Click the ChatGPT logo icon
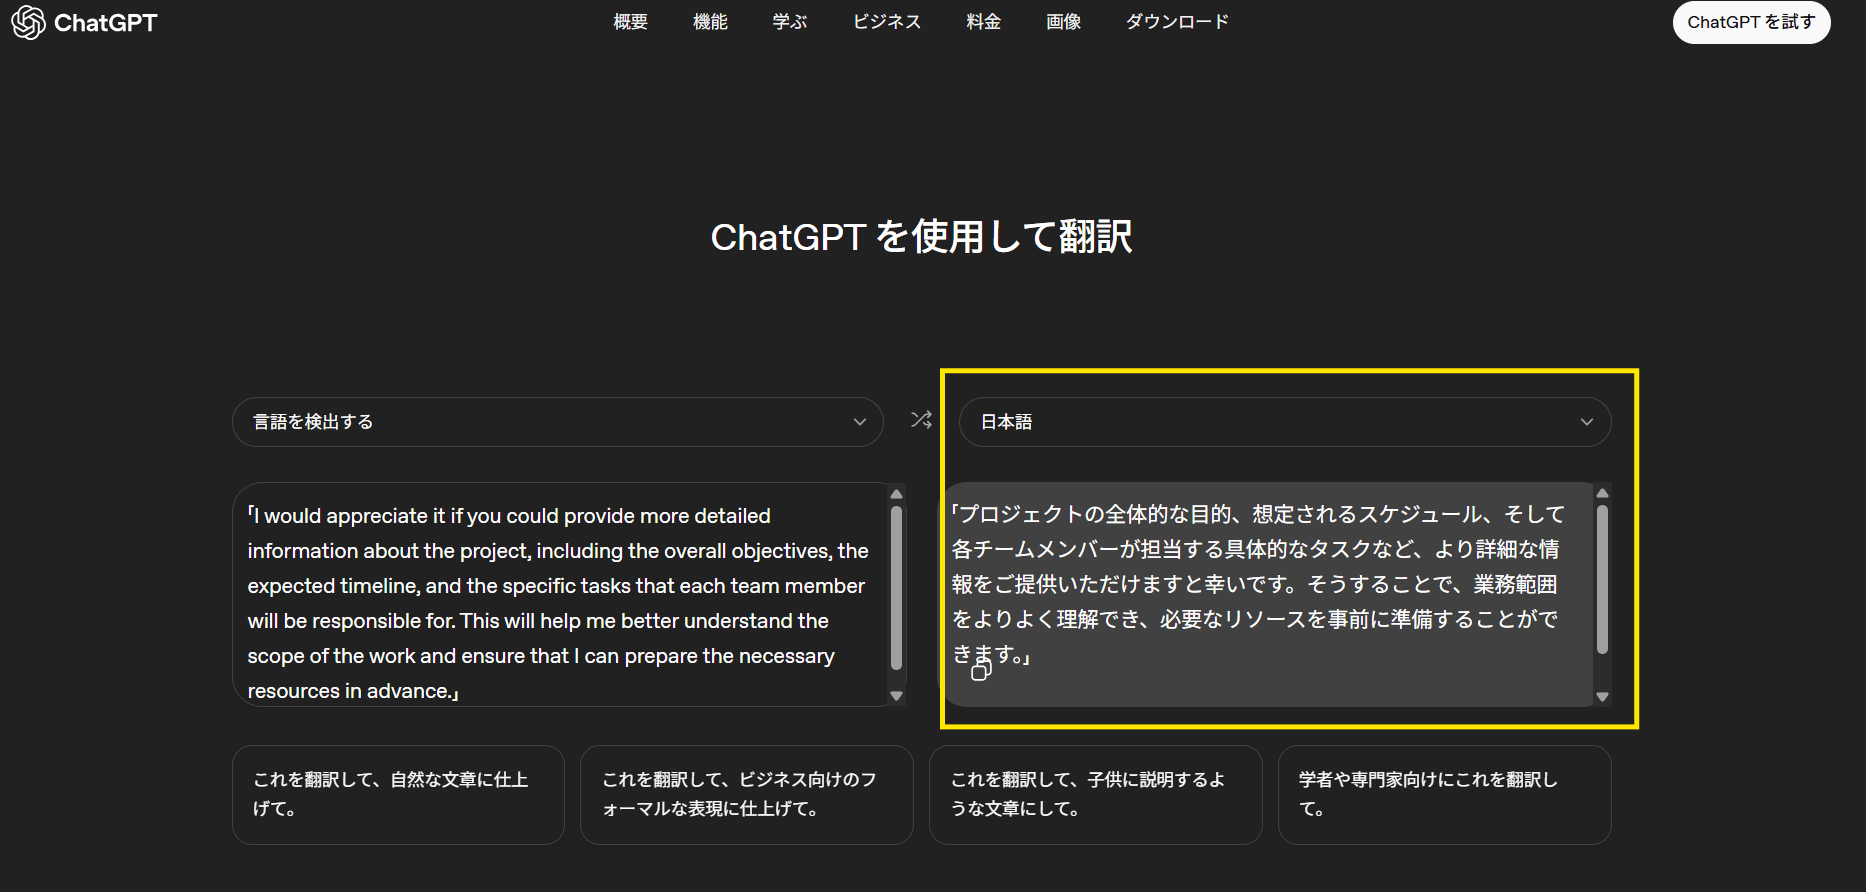Screen dimensions: 1866x892 [28, 22]
